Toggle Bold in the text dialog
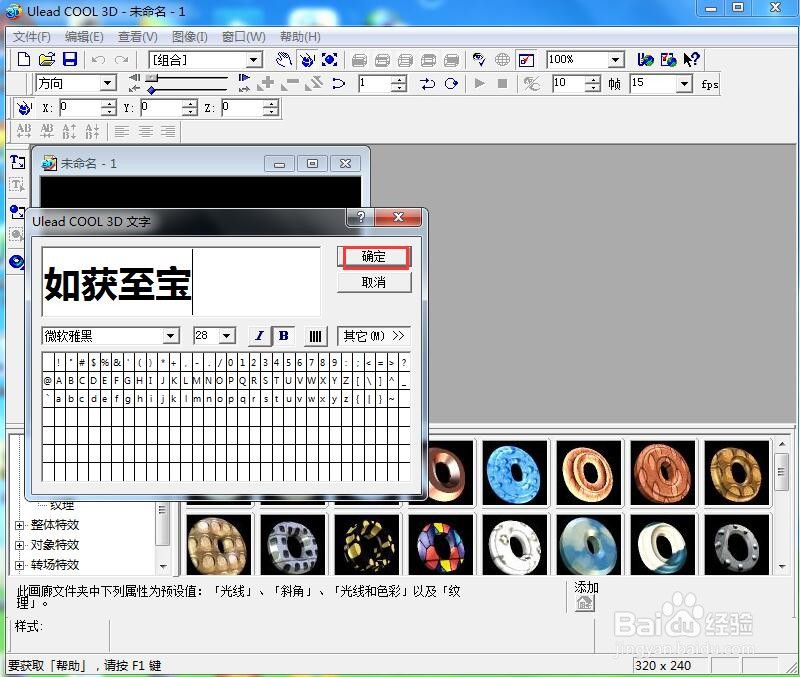Viewport: 800px width, 677px height. click(284, 336)
